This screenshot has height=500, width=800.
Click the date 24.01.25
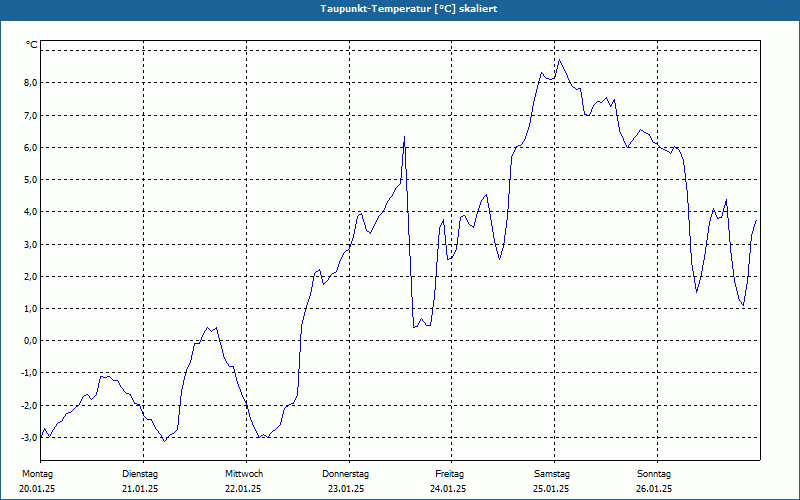coord(448,489)
